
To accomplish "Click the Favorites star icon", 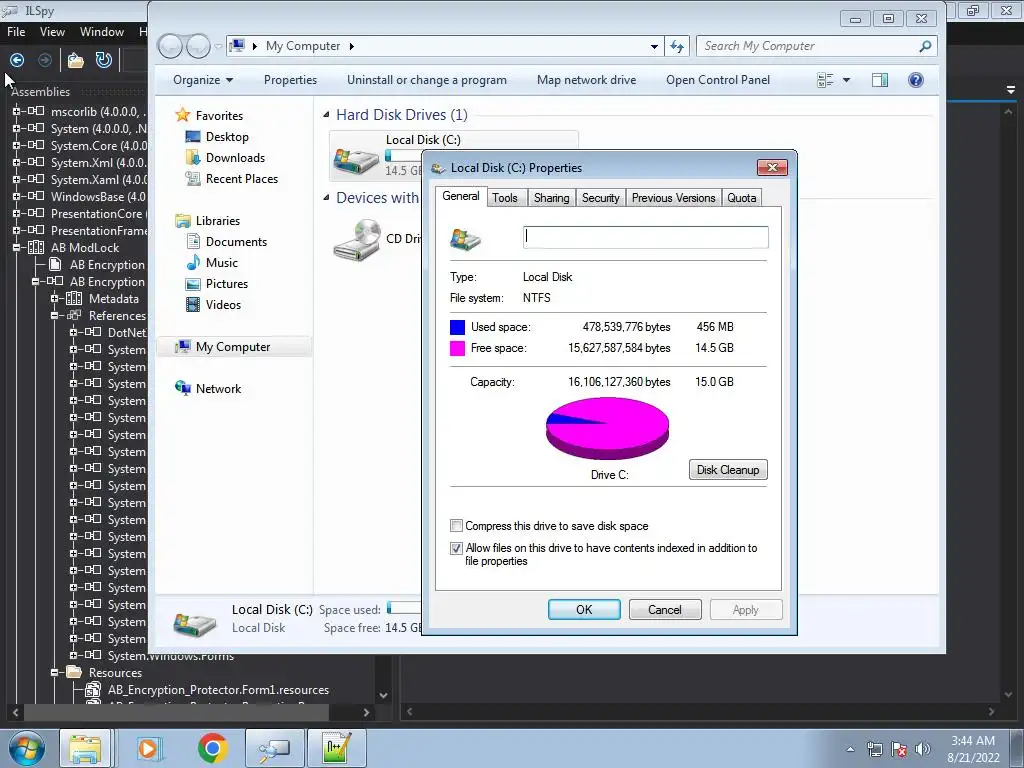I will coord(183,116).
